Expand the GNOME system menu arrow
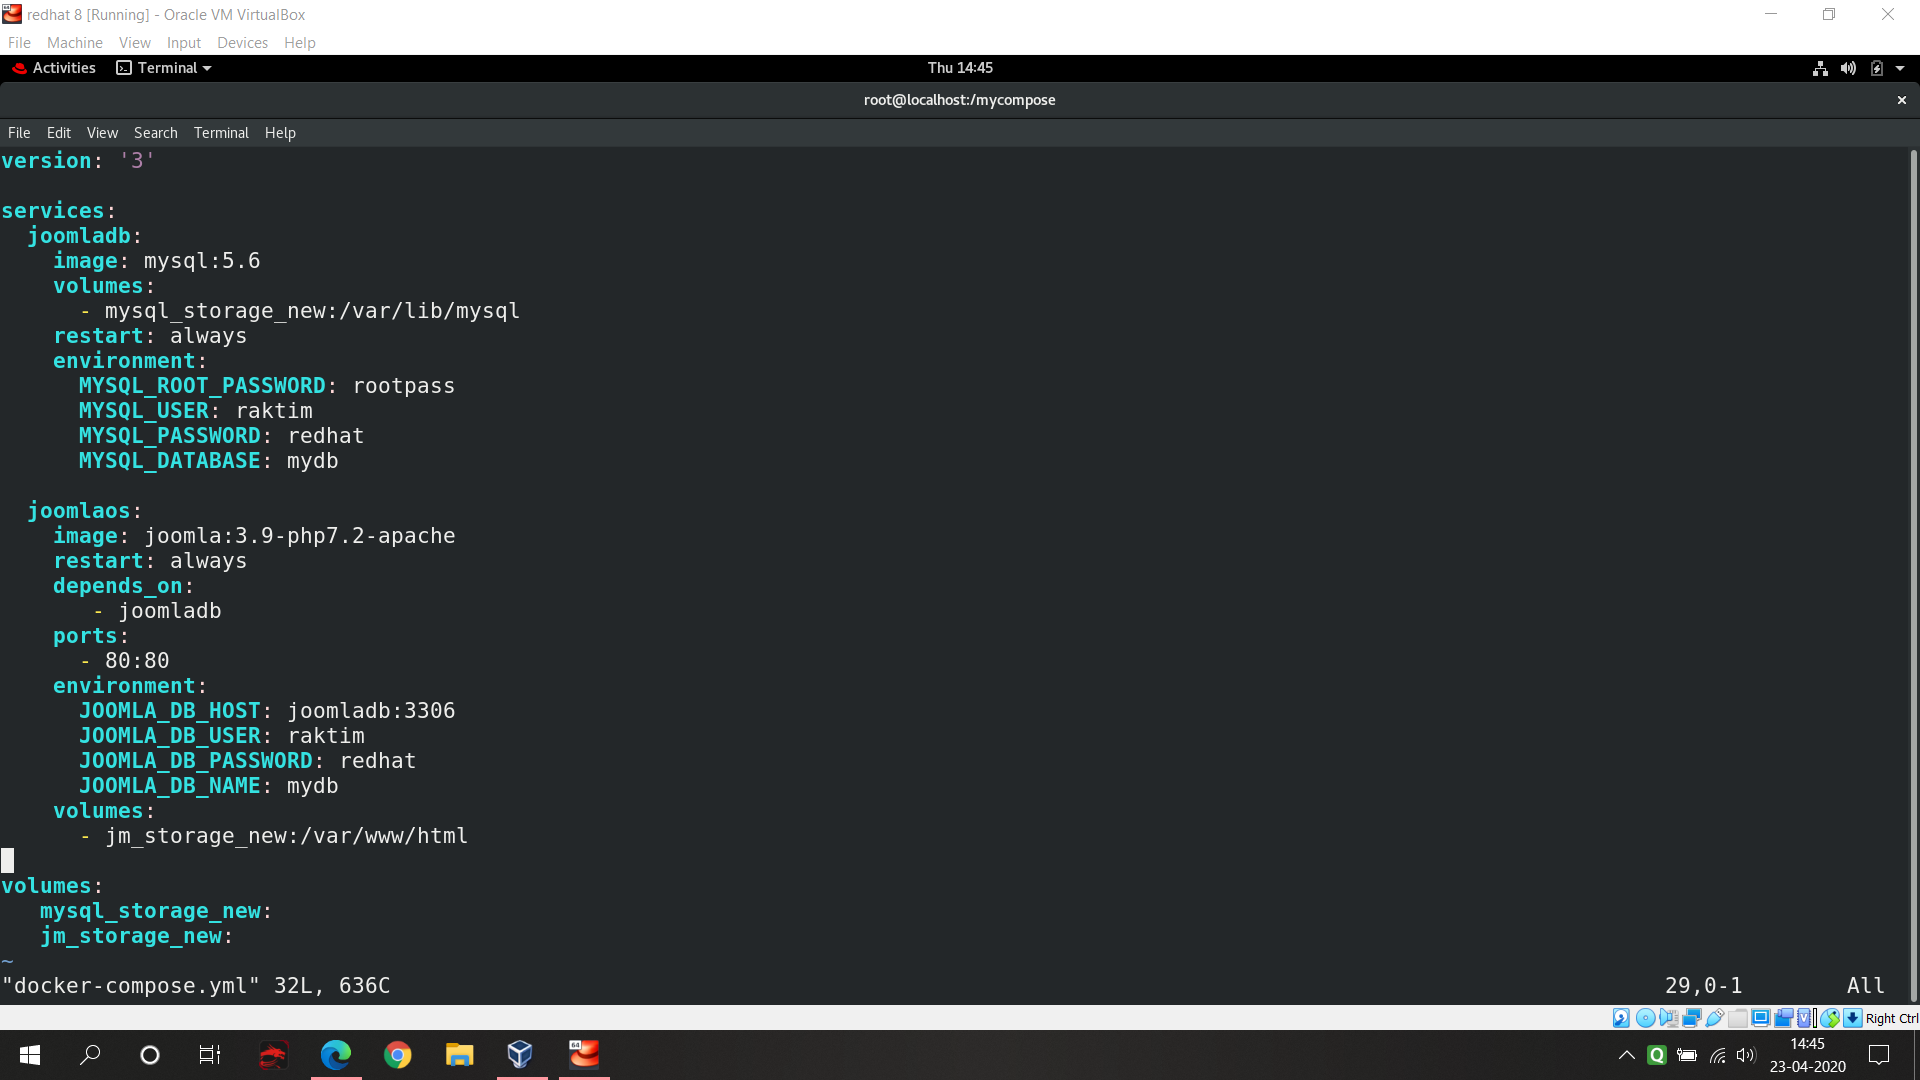The image size is (1920, 1080). click(1900, 68)
